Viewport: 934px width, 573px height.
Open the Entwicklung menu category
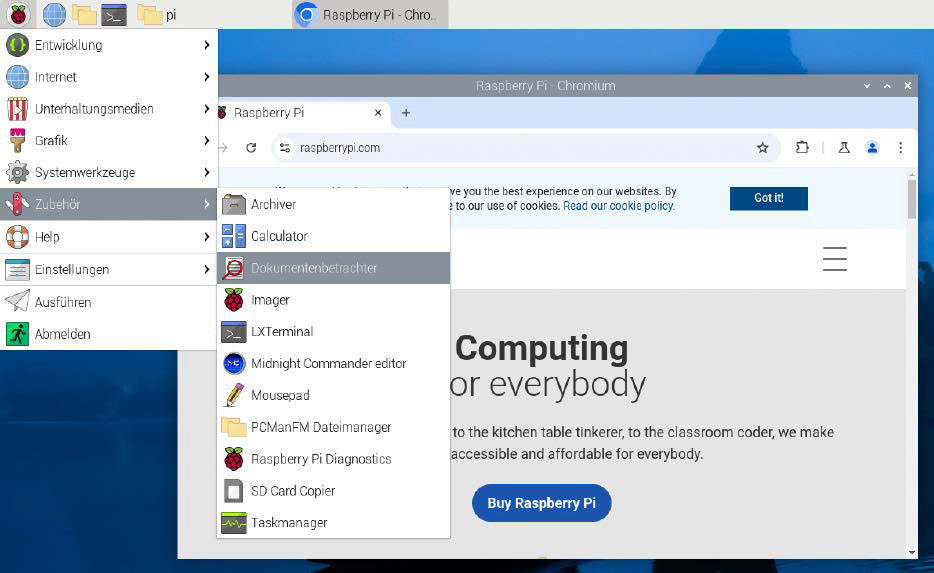(x=108, y=45)
